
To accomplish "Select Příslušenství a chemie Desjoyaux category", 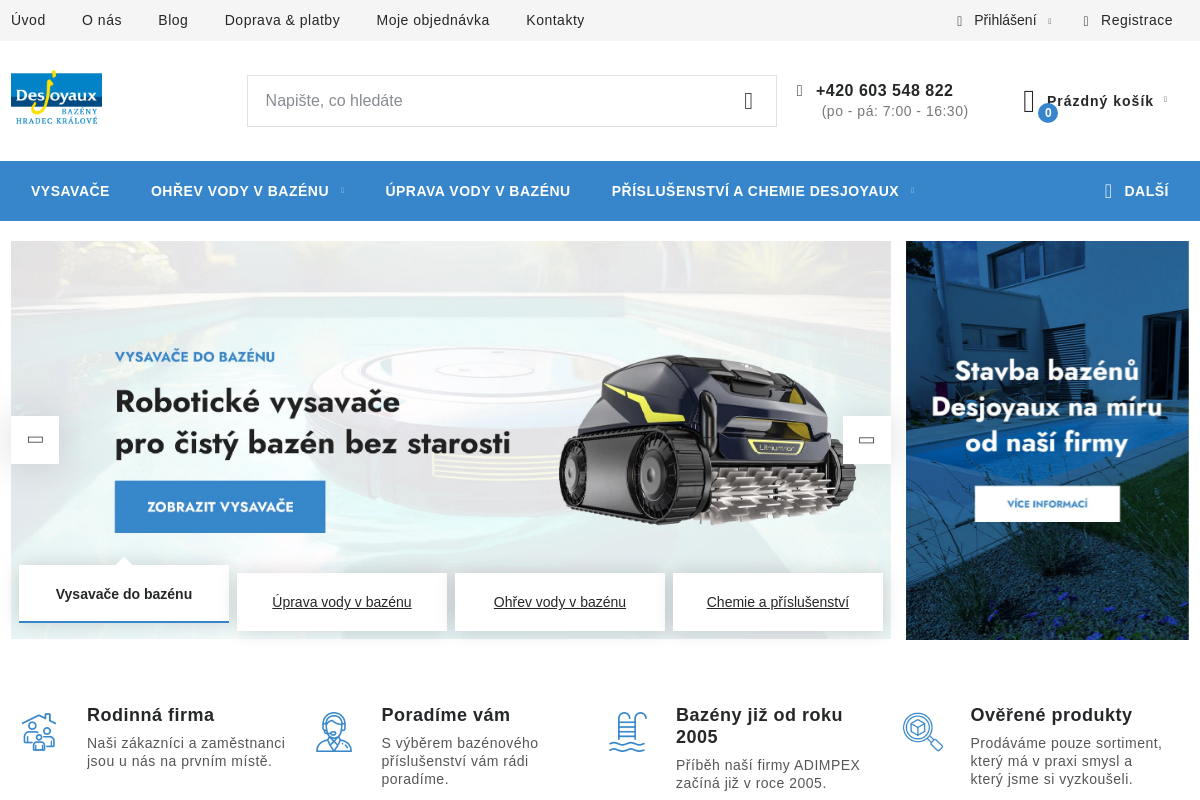I will pos(755,191).
